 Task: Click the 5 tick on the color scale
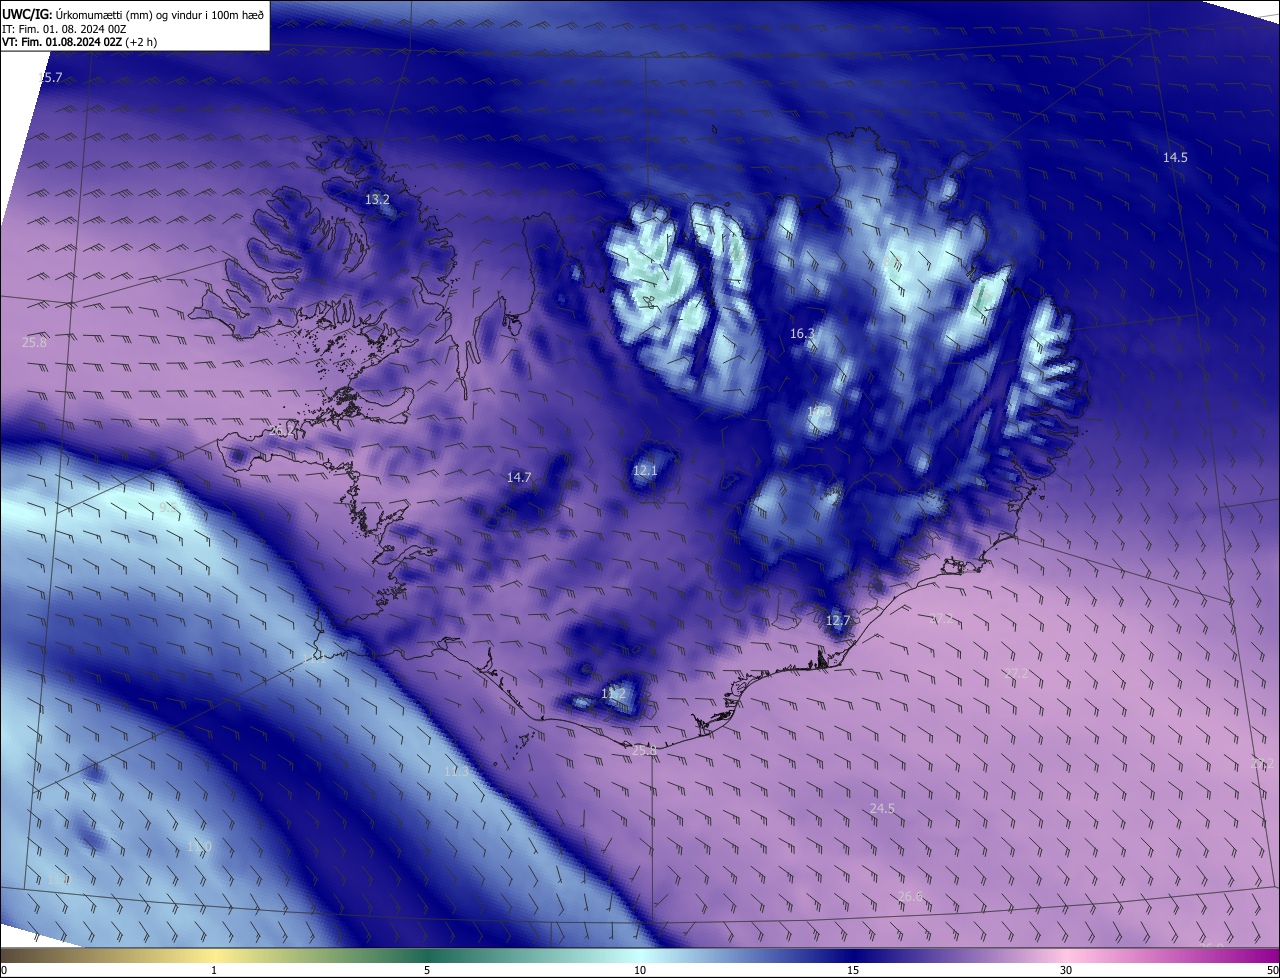(427, 971)
